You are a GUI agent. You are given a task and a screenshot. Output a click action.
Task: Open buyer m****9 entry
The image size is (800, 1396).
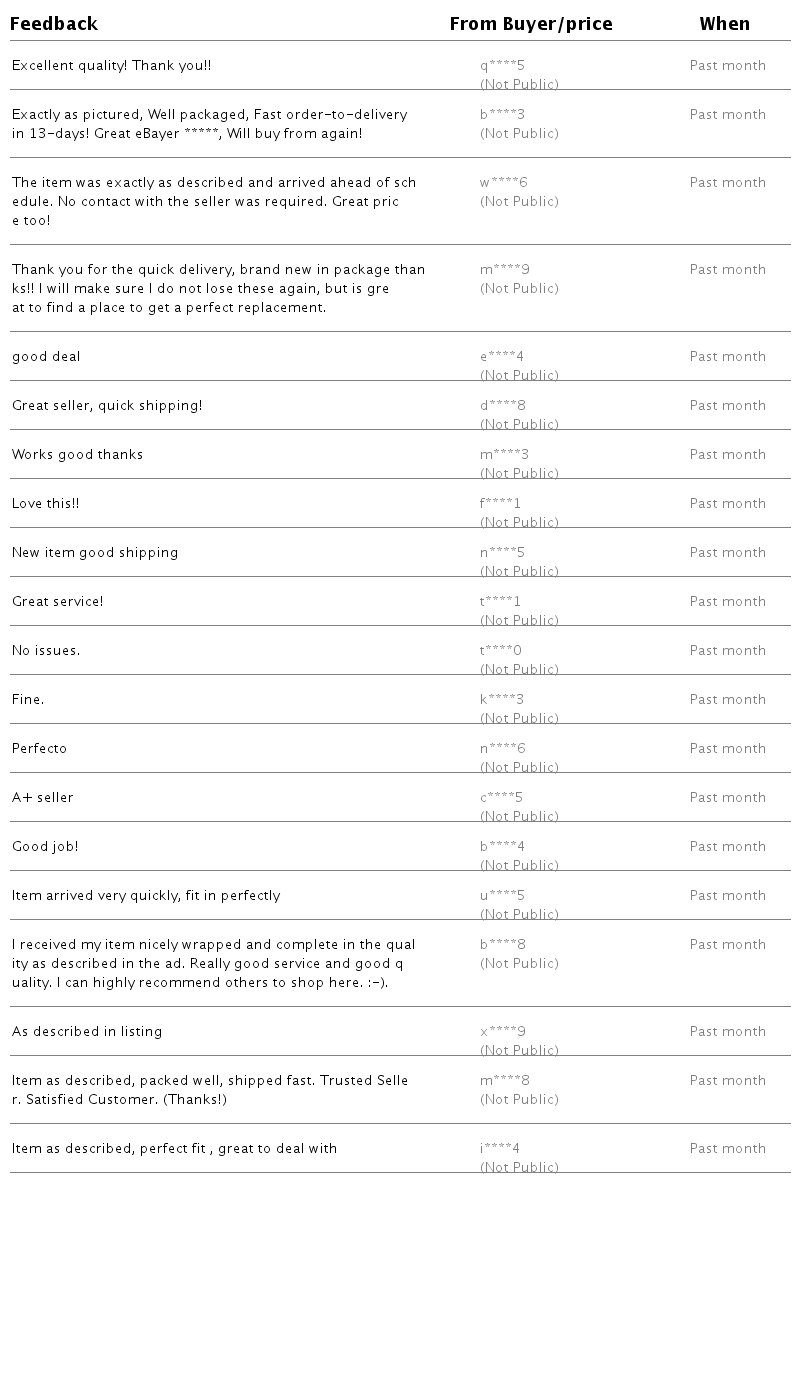pyautogui.click(x=504, y=270)
